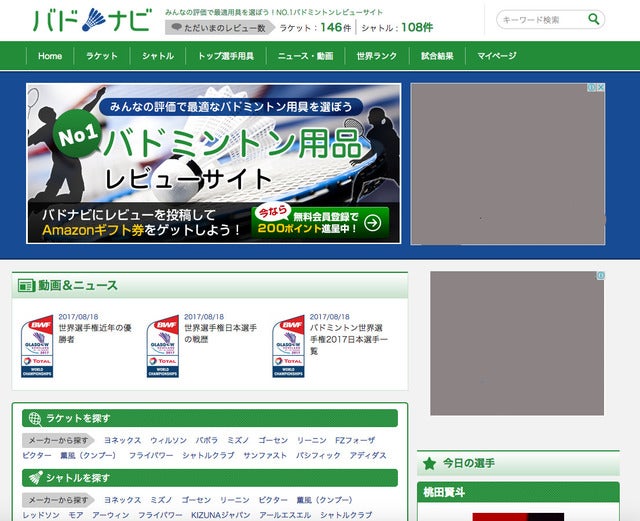
Task: Click the green magnifier search icon
Action: (x=593, y=19)
